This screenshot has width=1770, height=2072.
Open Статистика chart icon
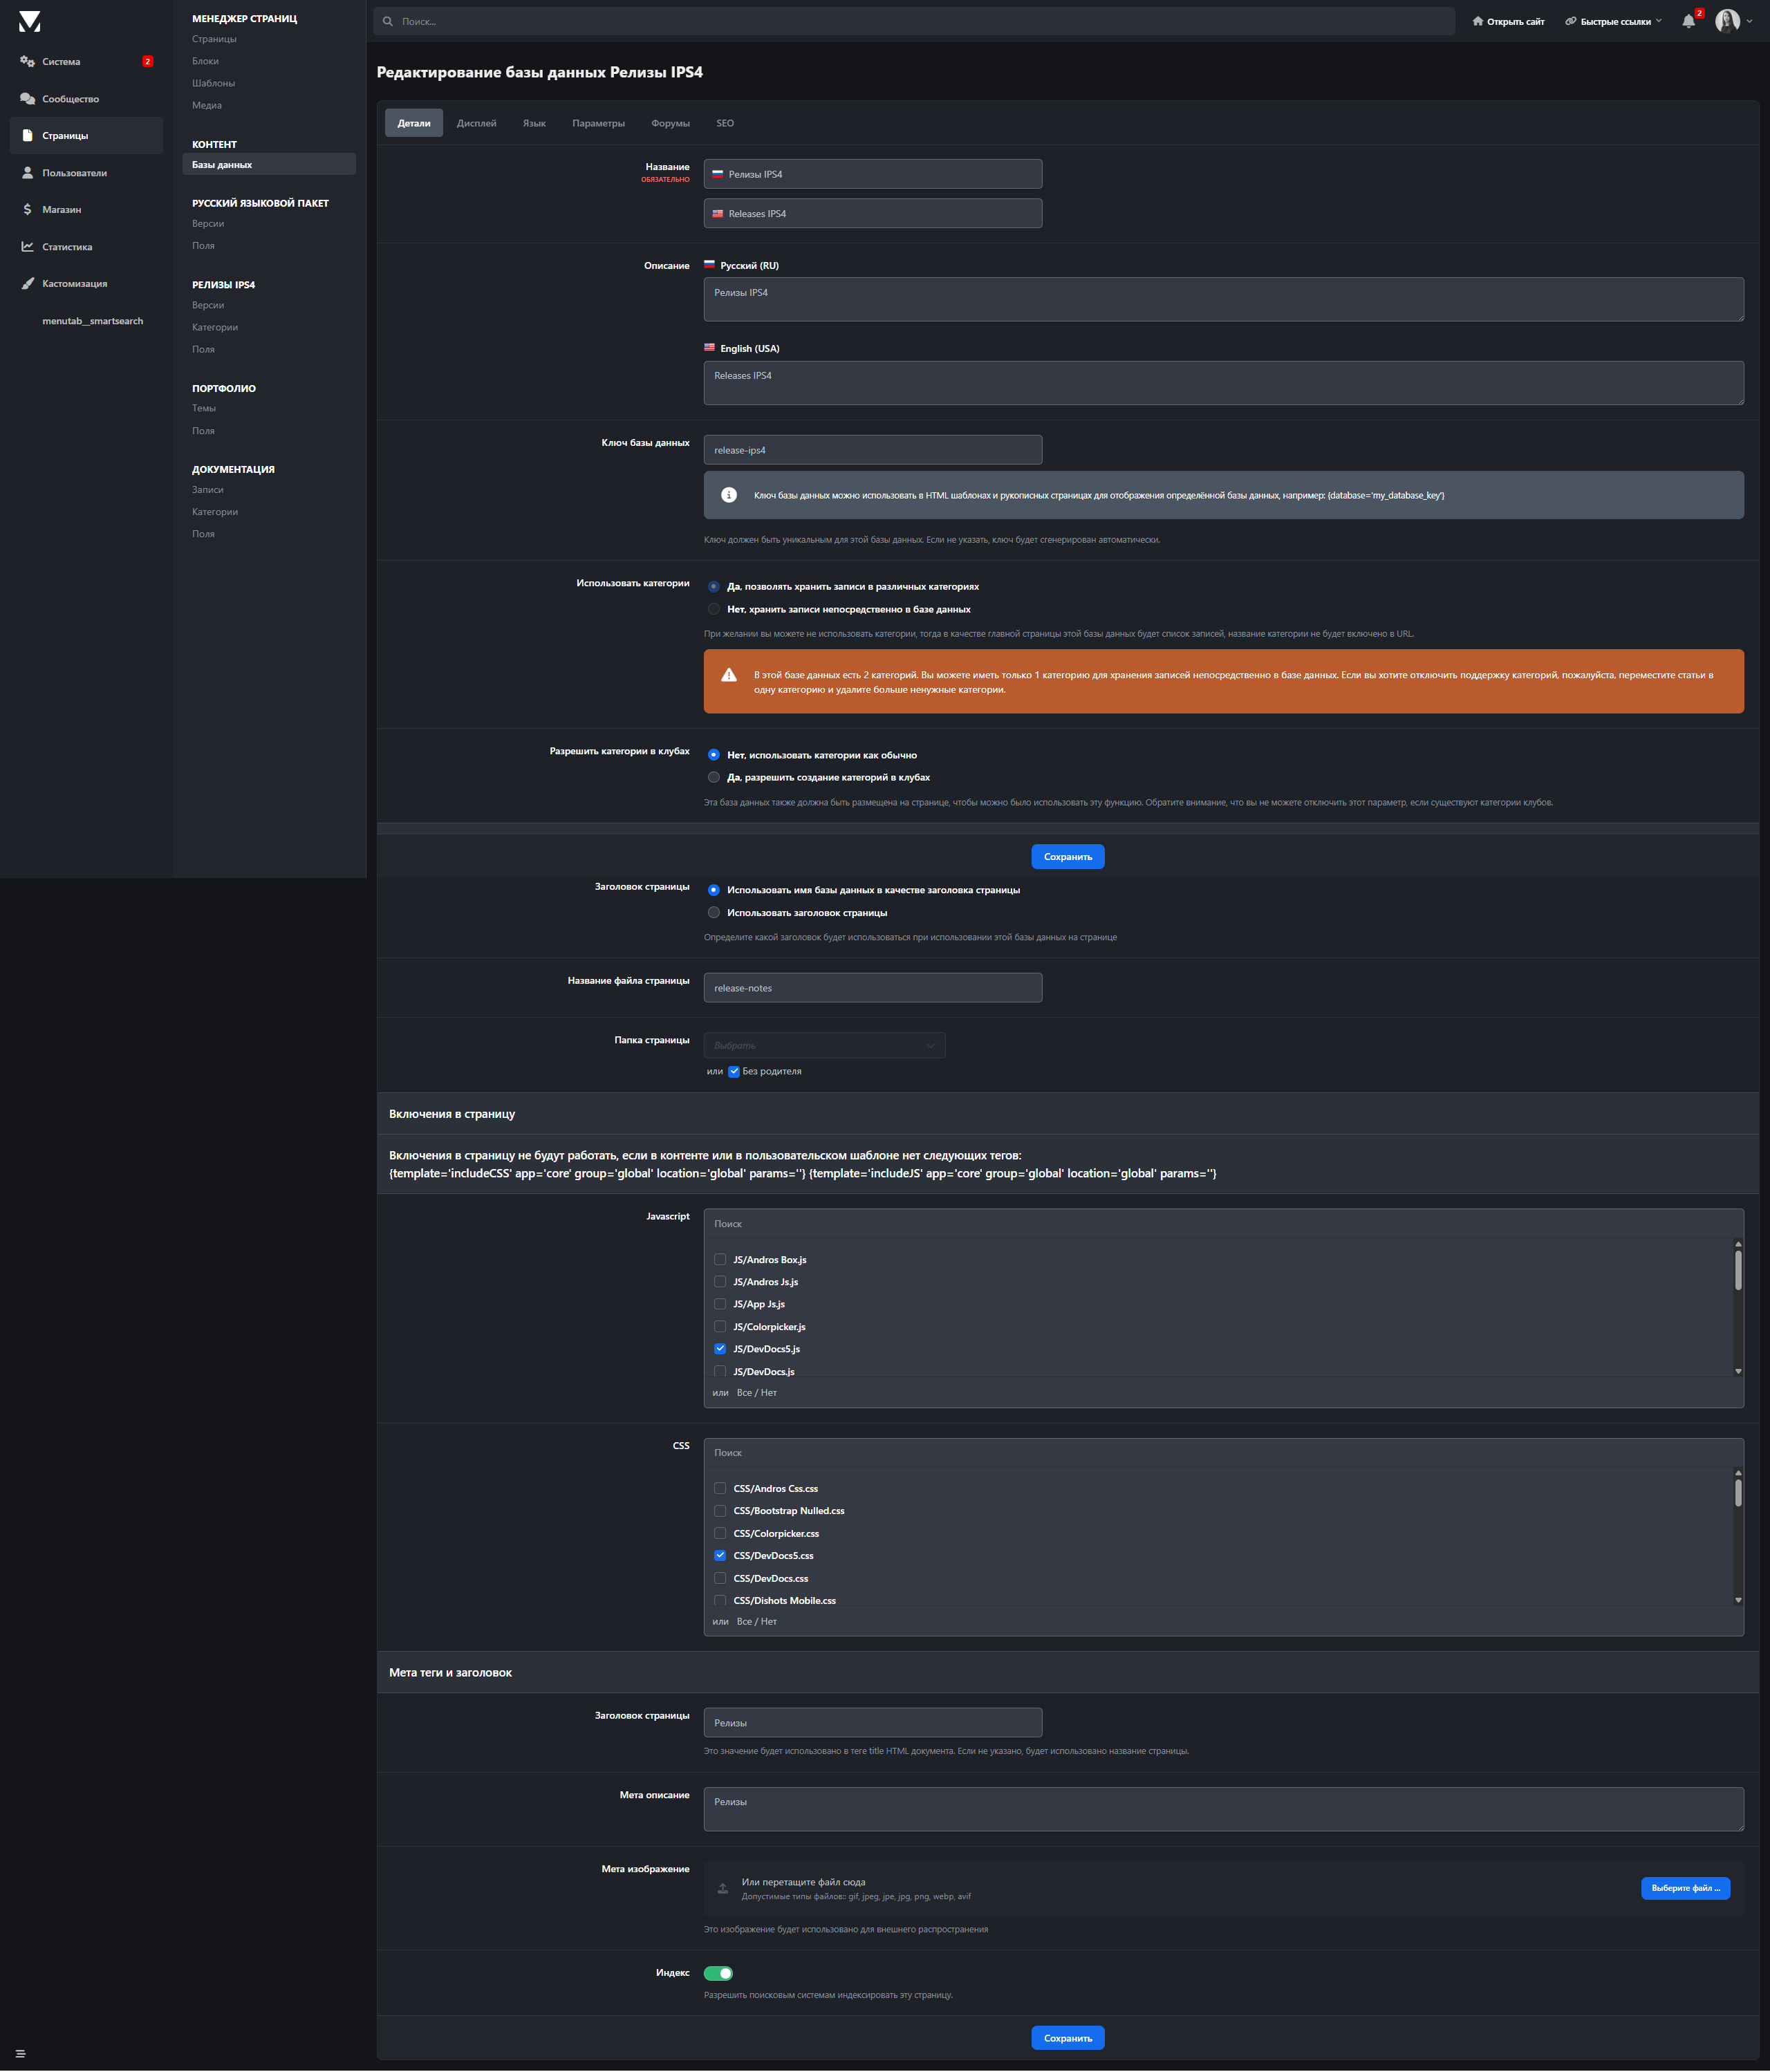[28, 247]
